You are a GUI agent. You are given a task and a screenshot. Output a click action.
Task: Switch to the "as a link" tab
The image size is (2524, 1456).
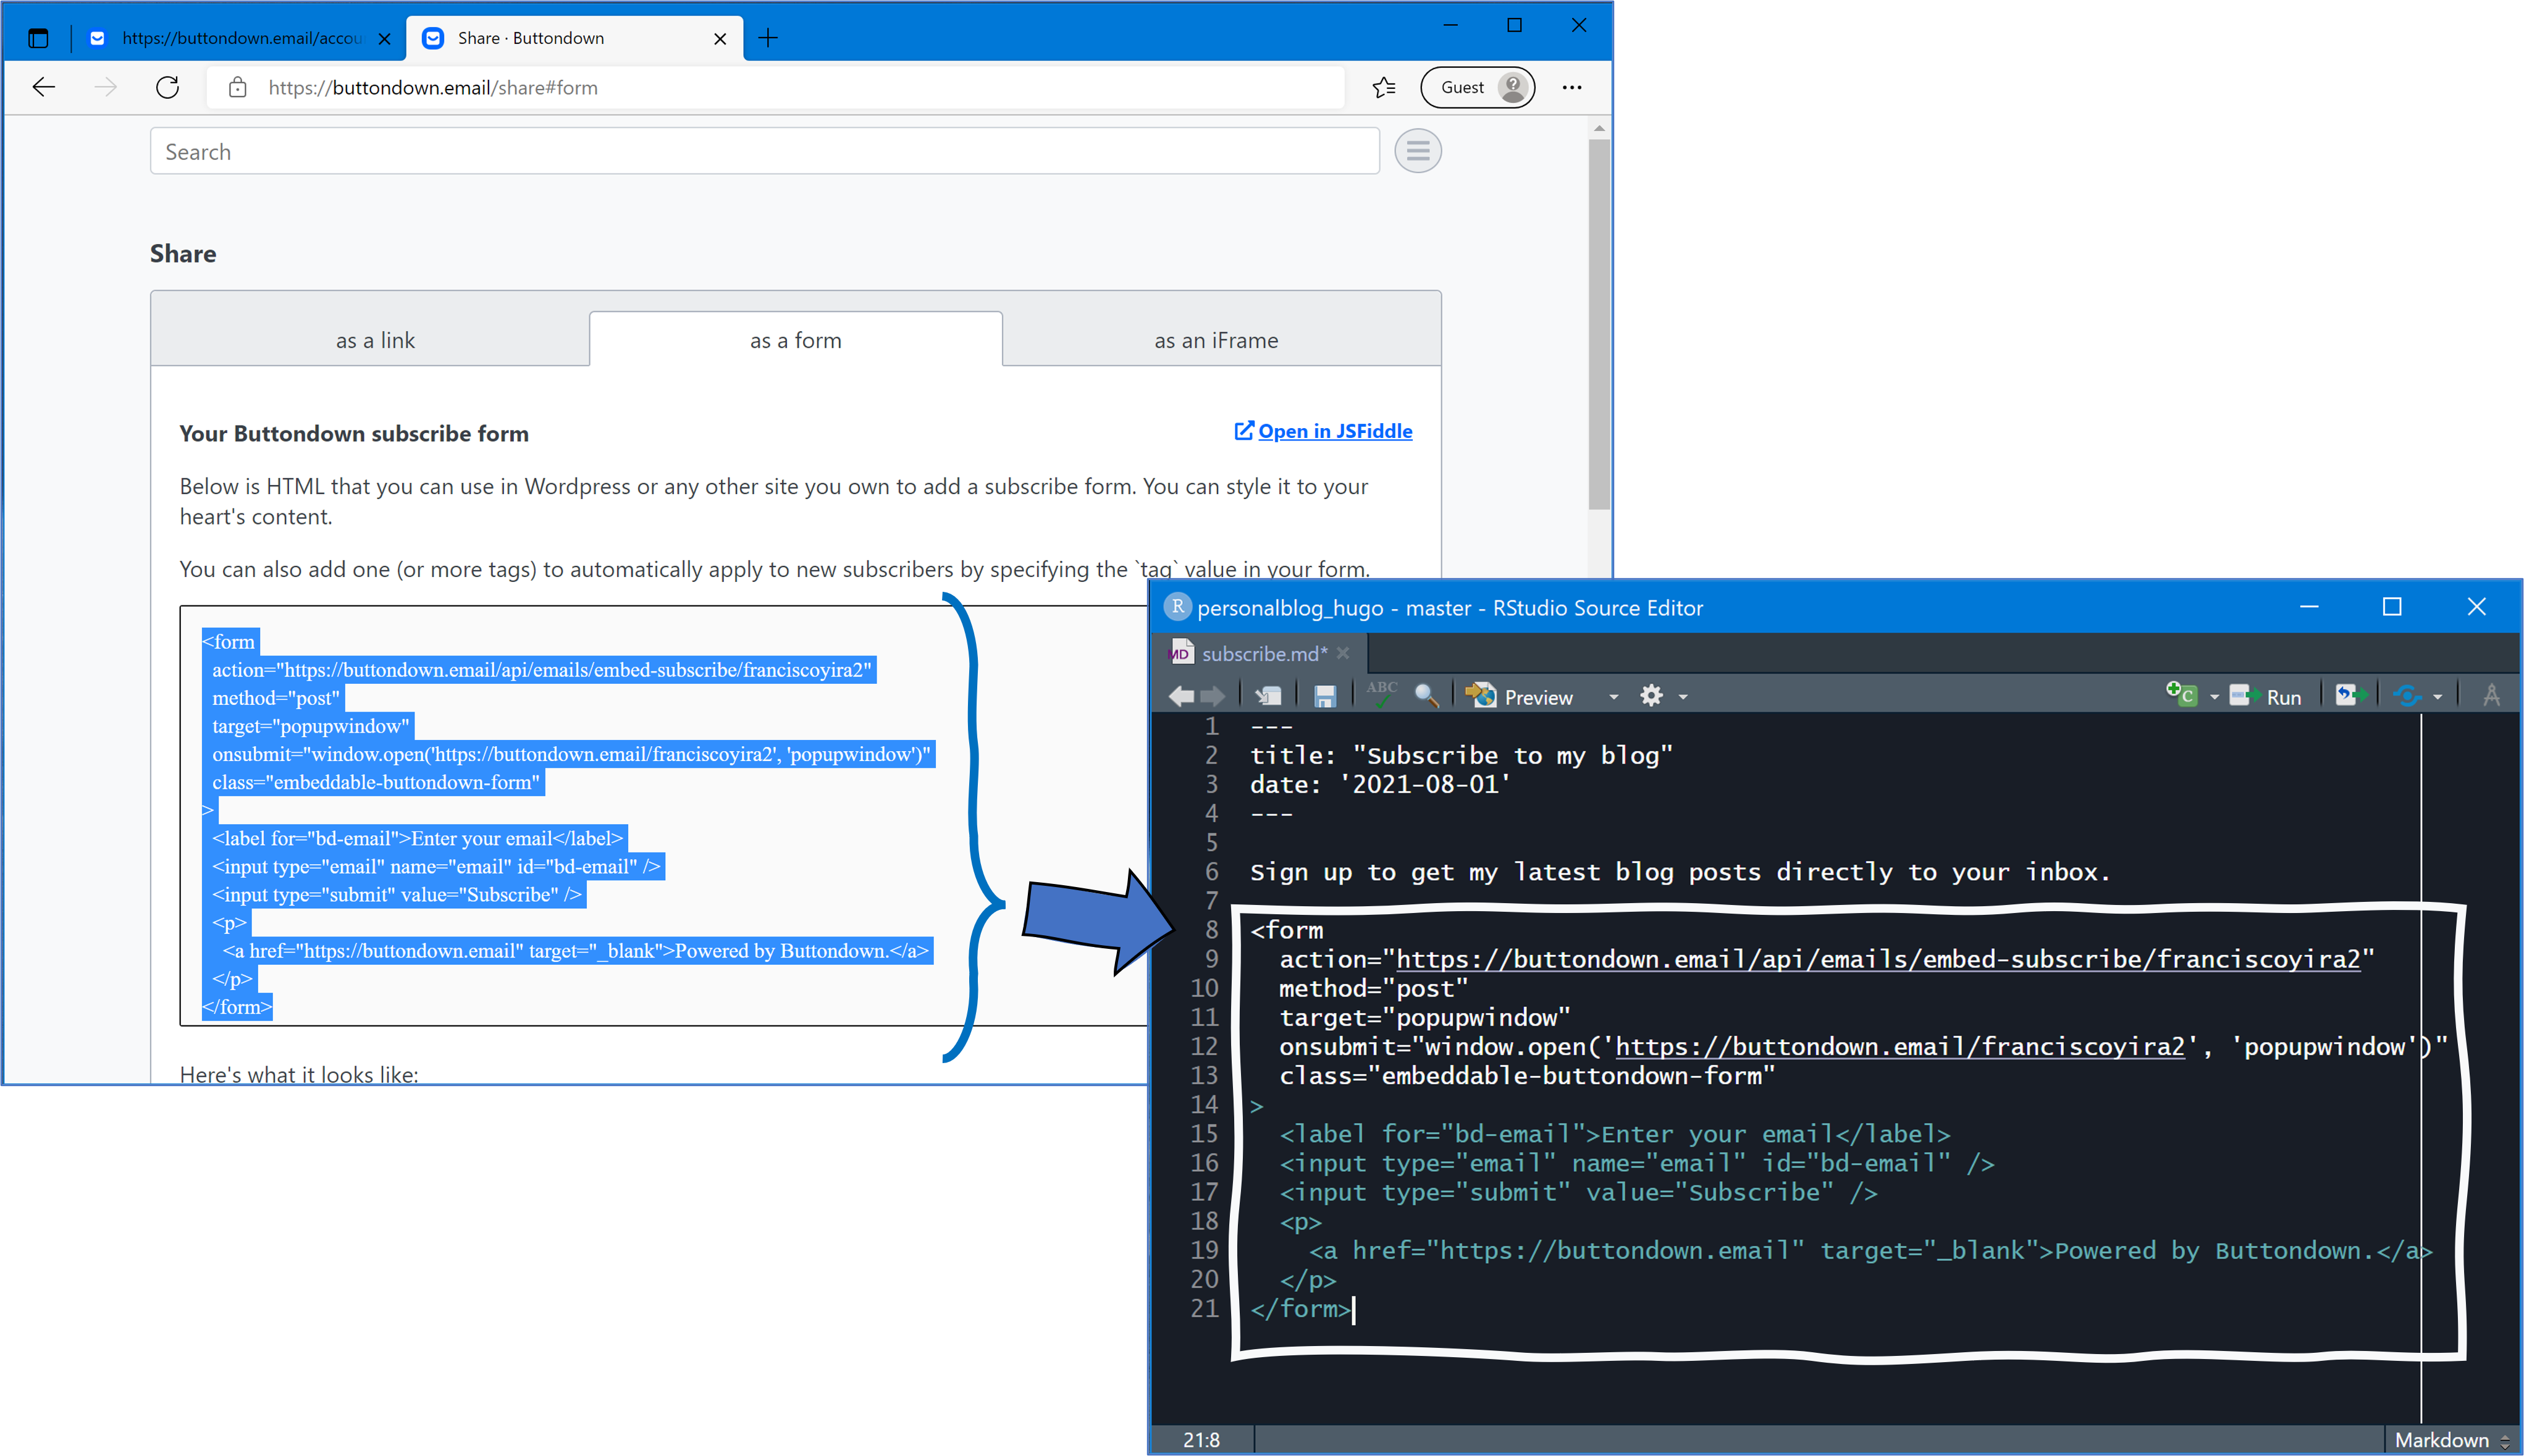click(x=375, y=340)
